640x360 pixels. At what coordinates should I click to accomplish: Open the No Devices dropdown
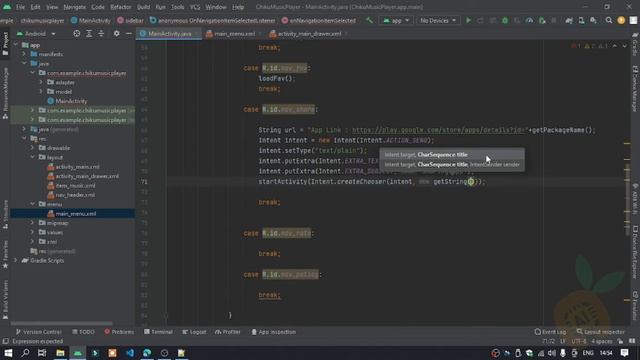point(438,20)
